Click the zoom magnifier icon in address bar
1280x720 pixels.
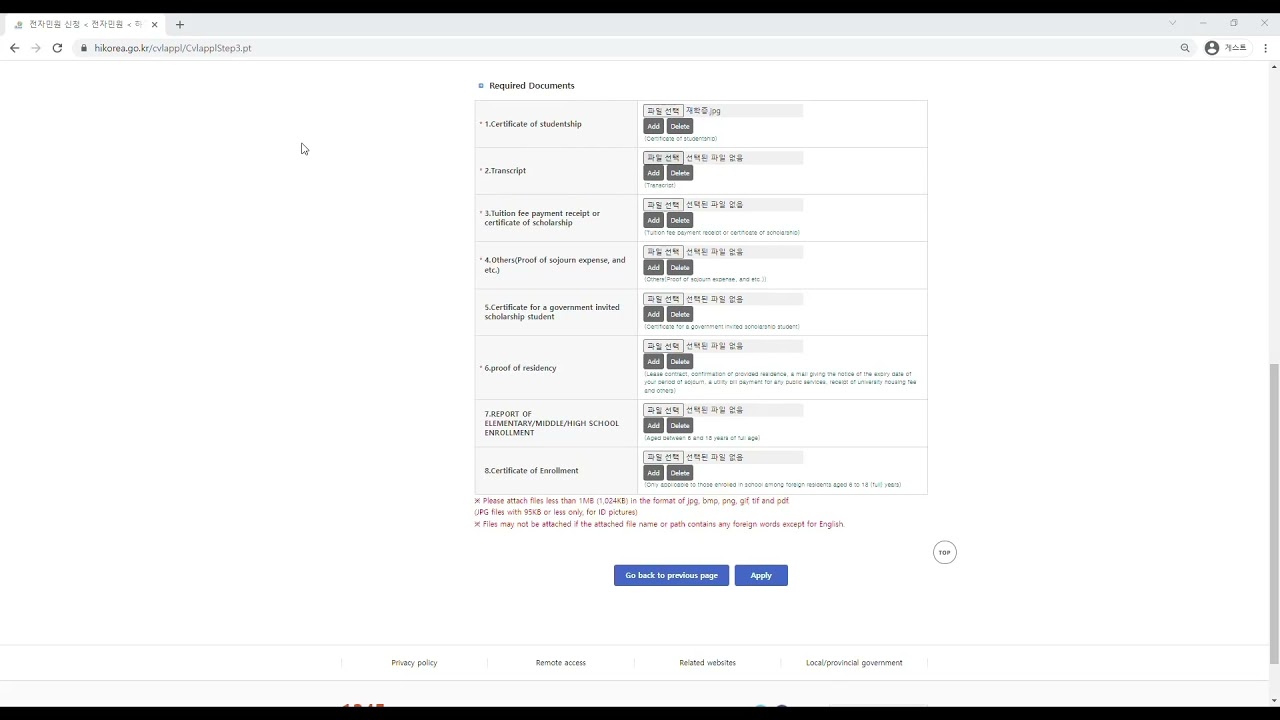(x=1185, y=48)
